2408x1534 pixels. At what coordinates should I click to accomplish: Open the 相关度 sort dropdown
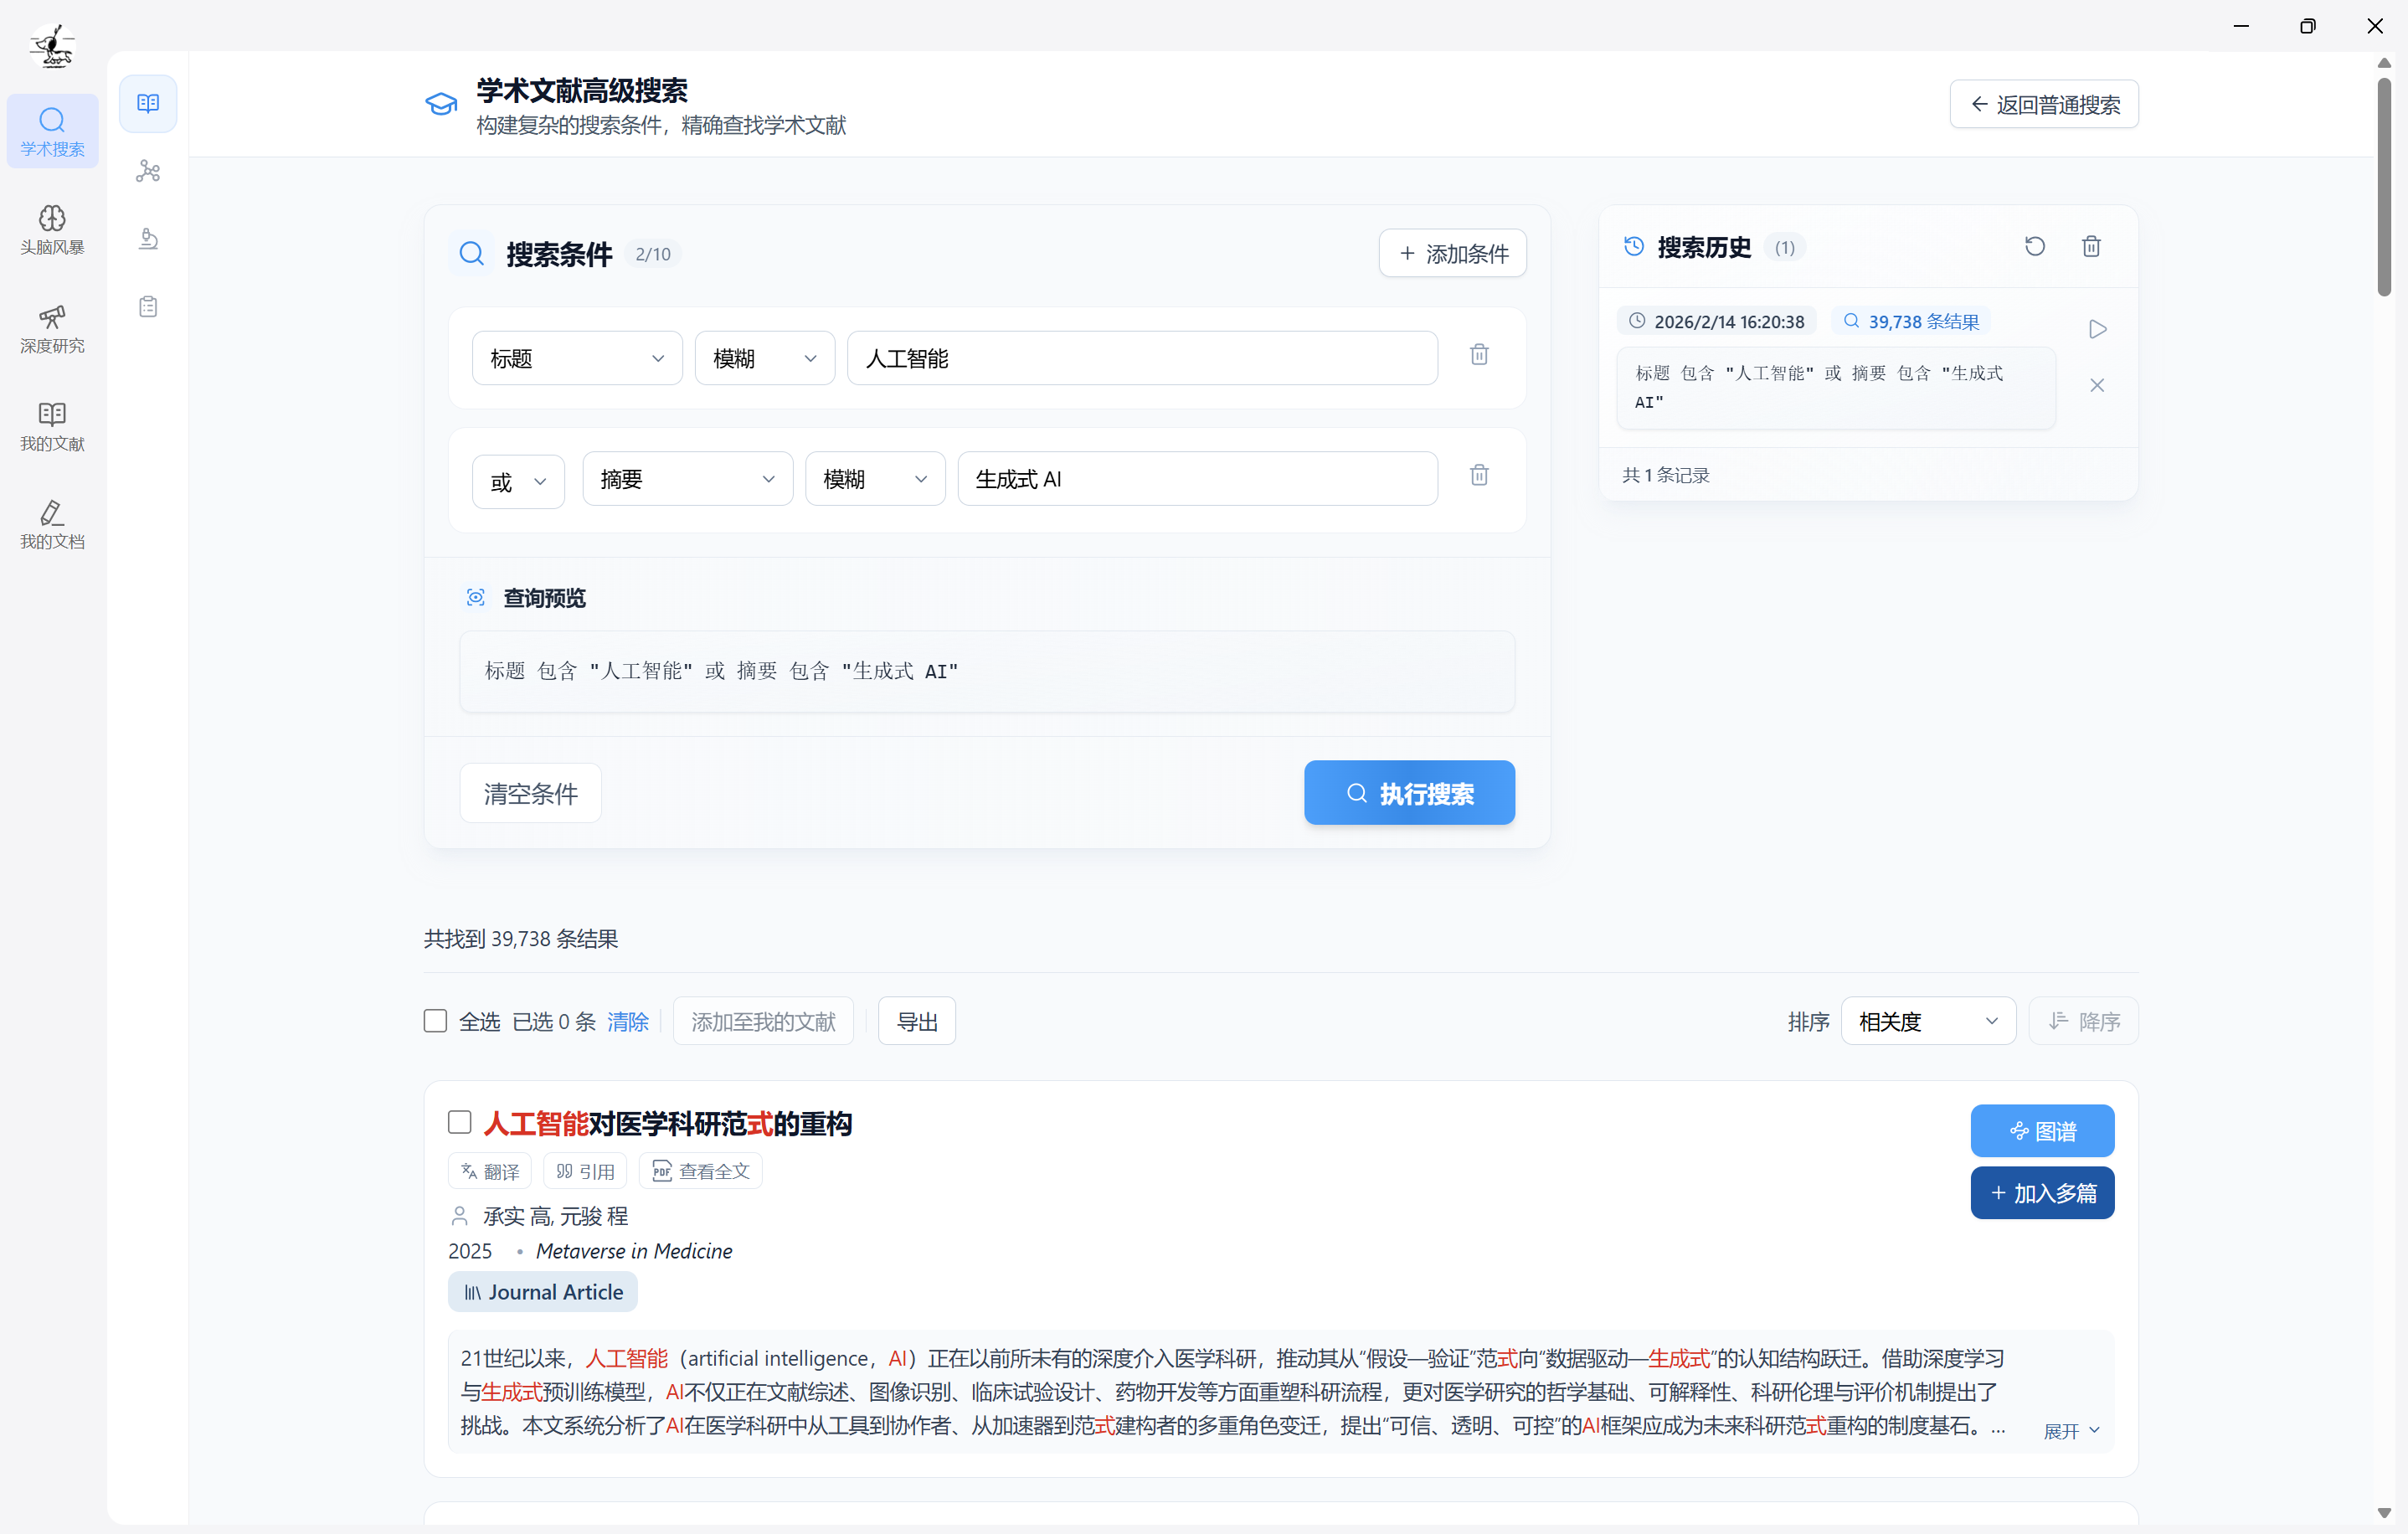point(1927,1021)
